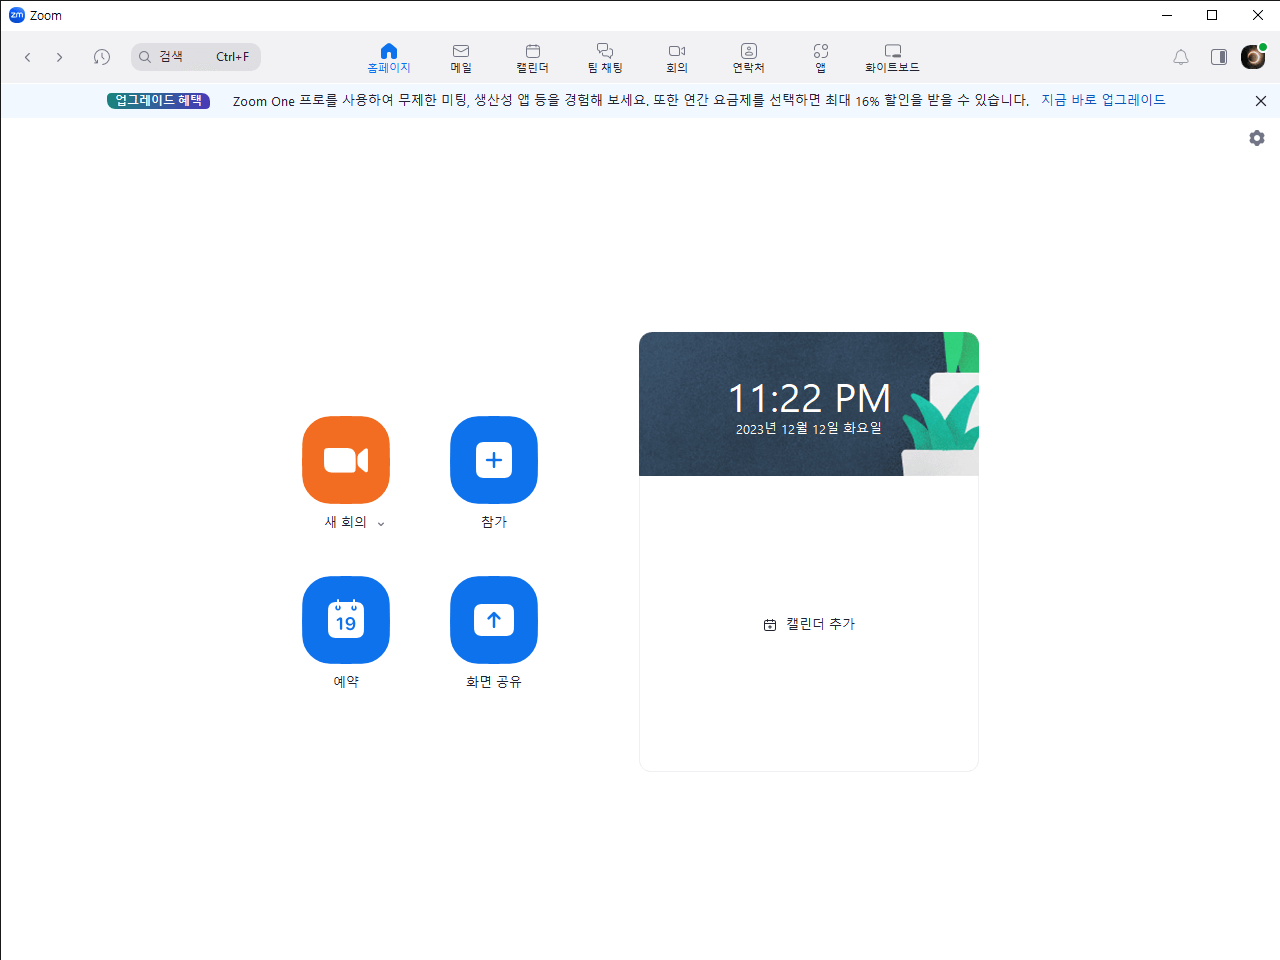Click the 화면 공유 share screen button

point(494,620)
